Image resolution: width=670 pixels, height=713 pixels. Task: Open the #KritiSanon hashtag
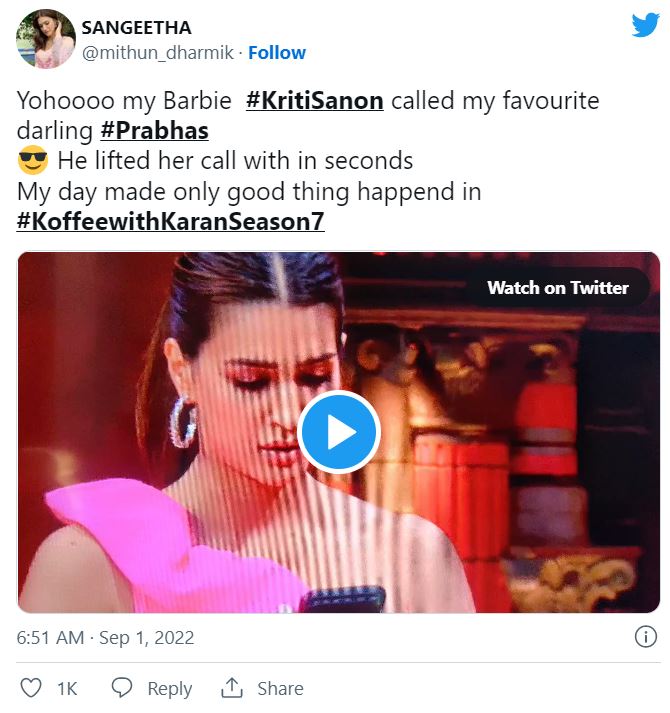pos(314,100)
